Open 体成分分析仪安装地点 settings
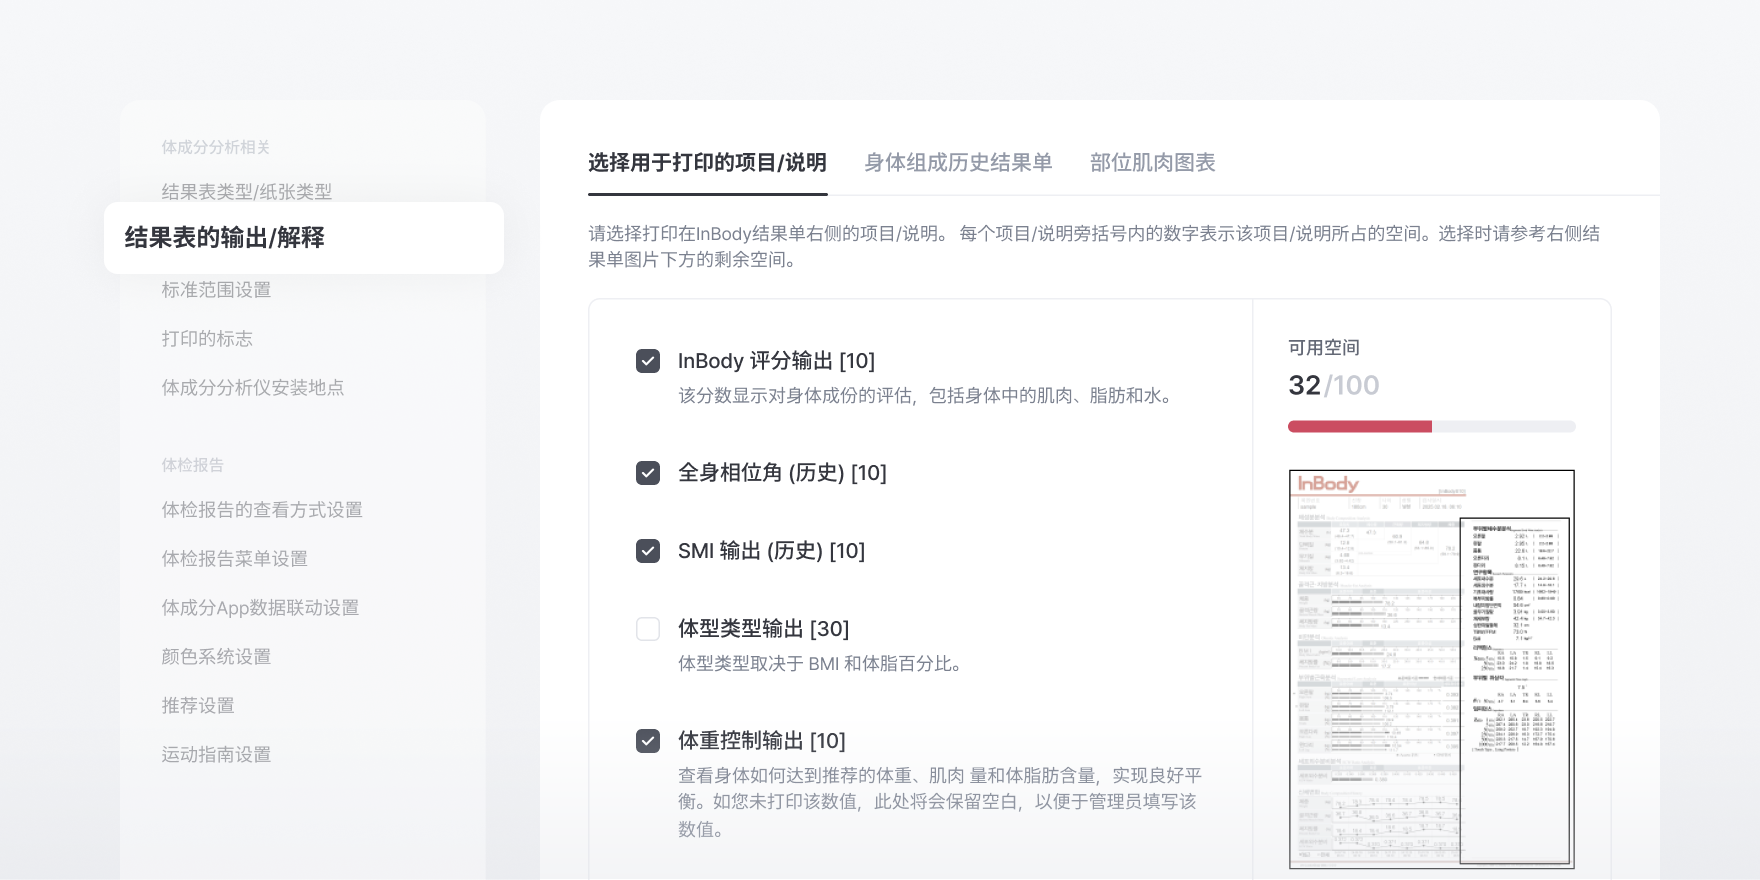Screen dimensions: 1760x880 tap(253, 388)
